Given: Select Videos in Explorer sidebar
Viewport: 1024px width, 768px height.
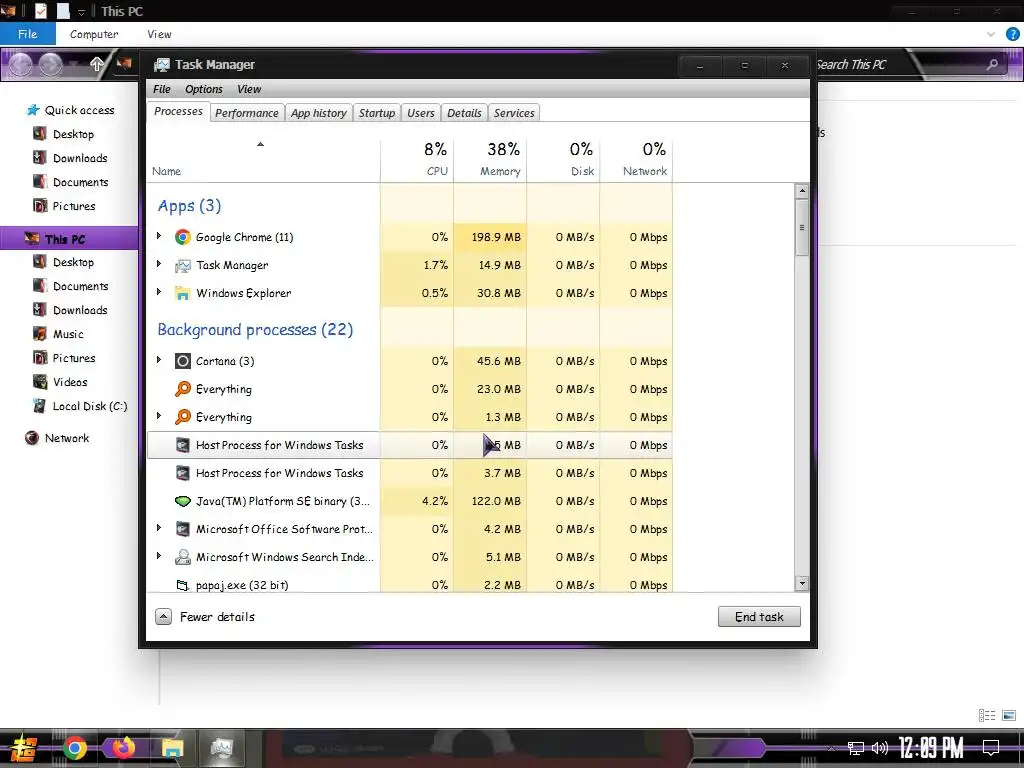Looking at the screenshot, I should tap(70, 382).
